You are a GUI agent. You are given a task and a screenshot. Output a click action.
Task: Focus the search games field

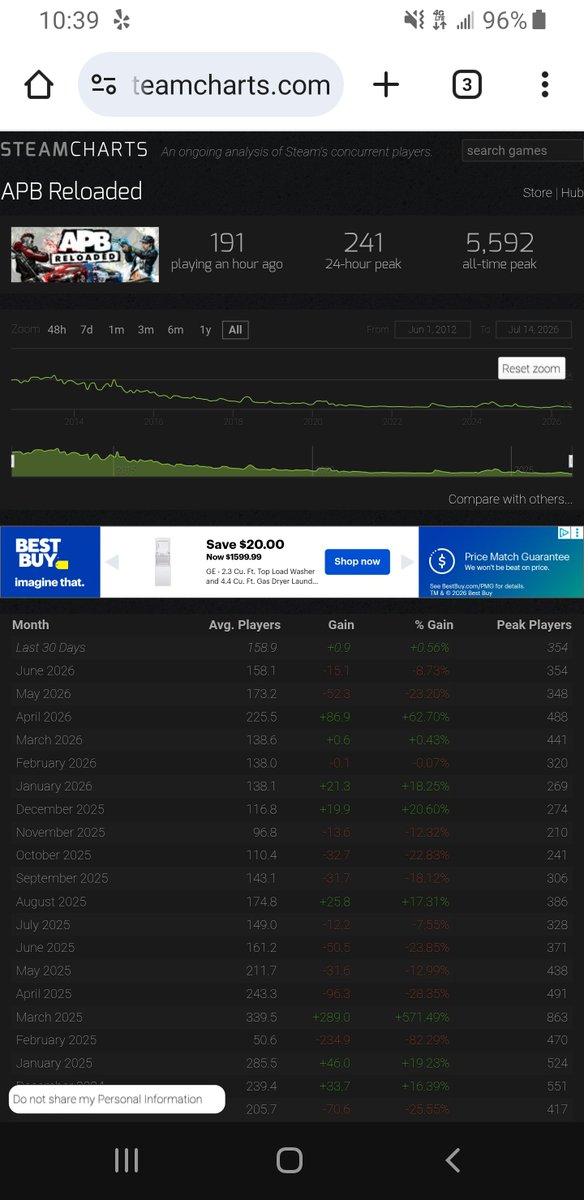click(523, 151)
